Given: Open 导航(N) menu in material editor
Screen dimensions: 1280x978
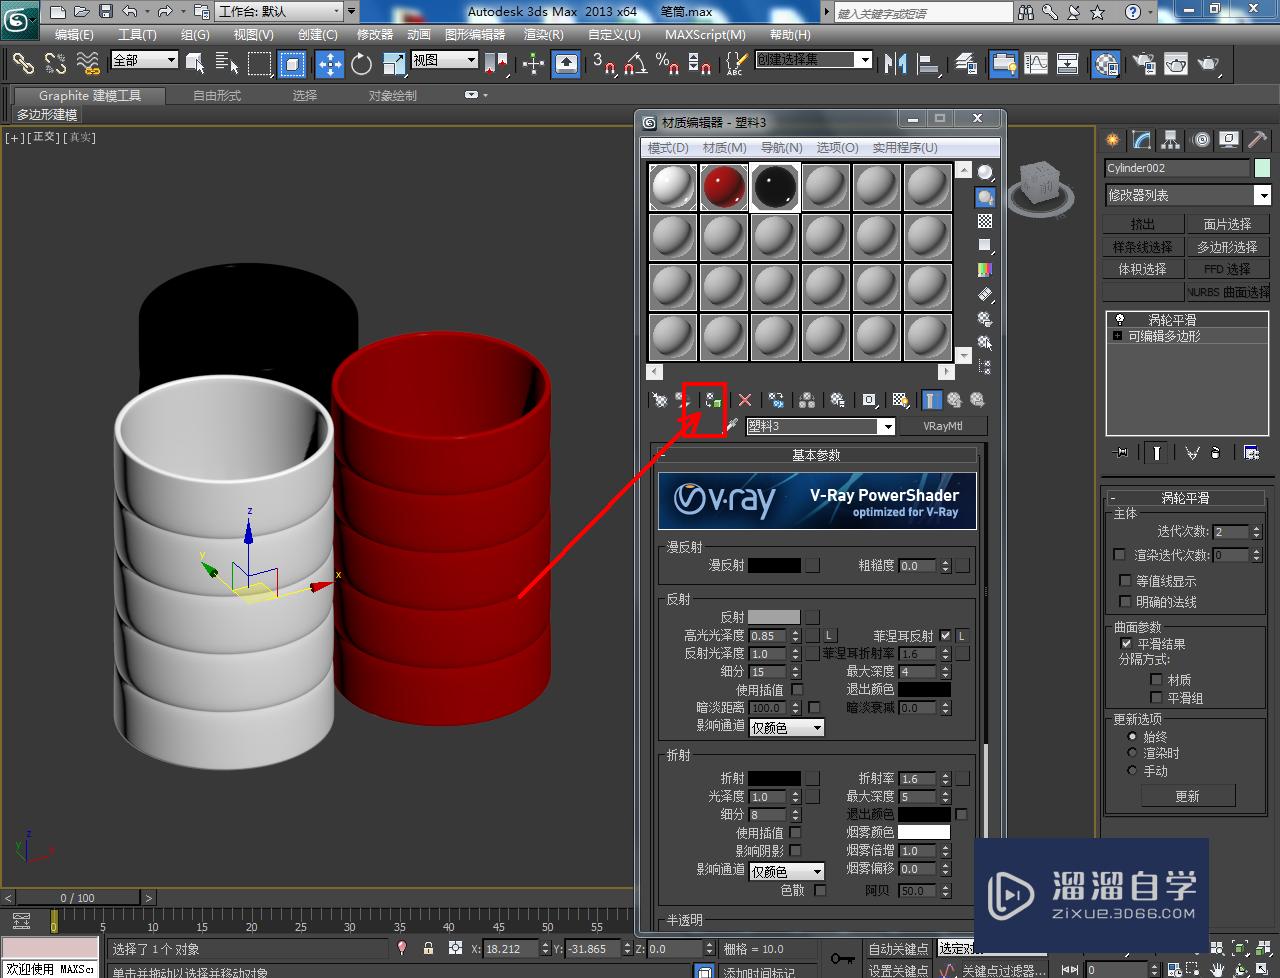Looking at the screenshot, I should [781, 147].
